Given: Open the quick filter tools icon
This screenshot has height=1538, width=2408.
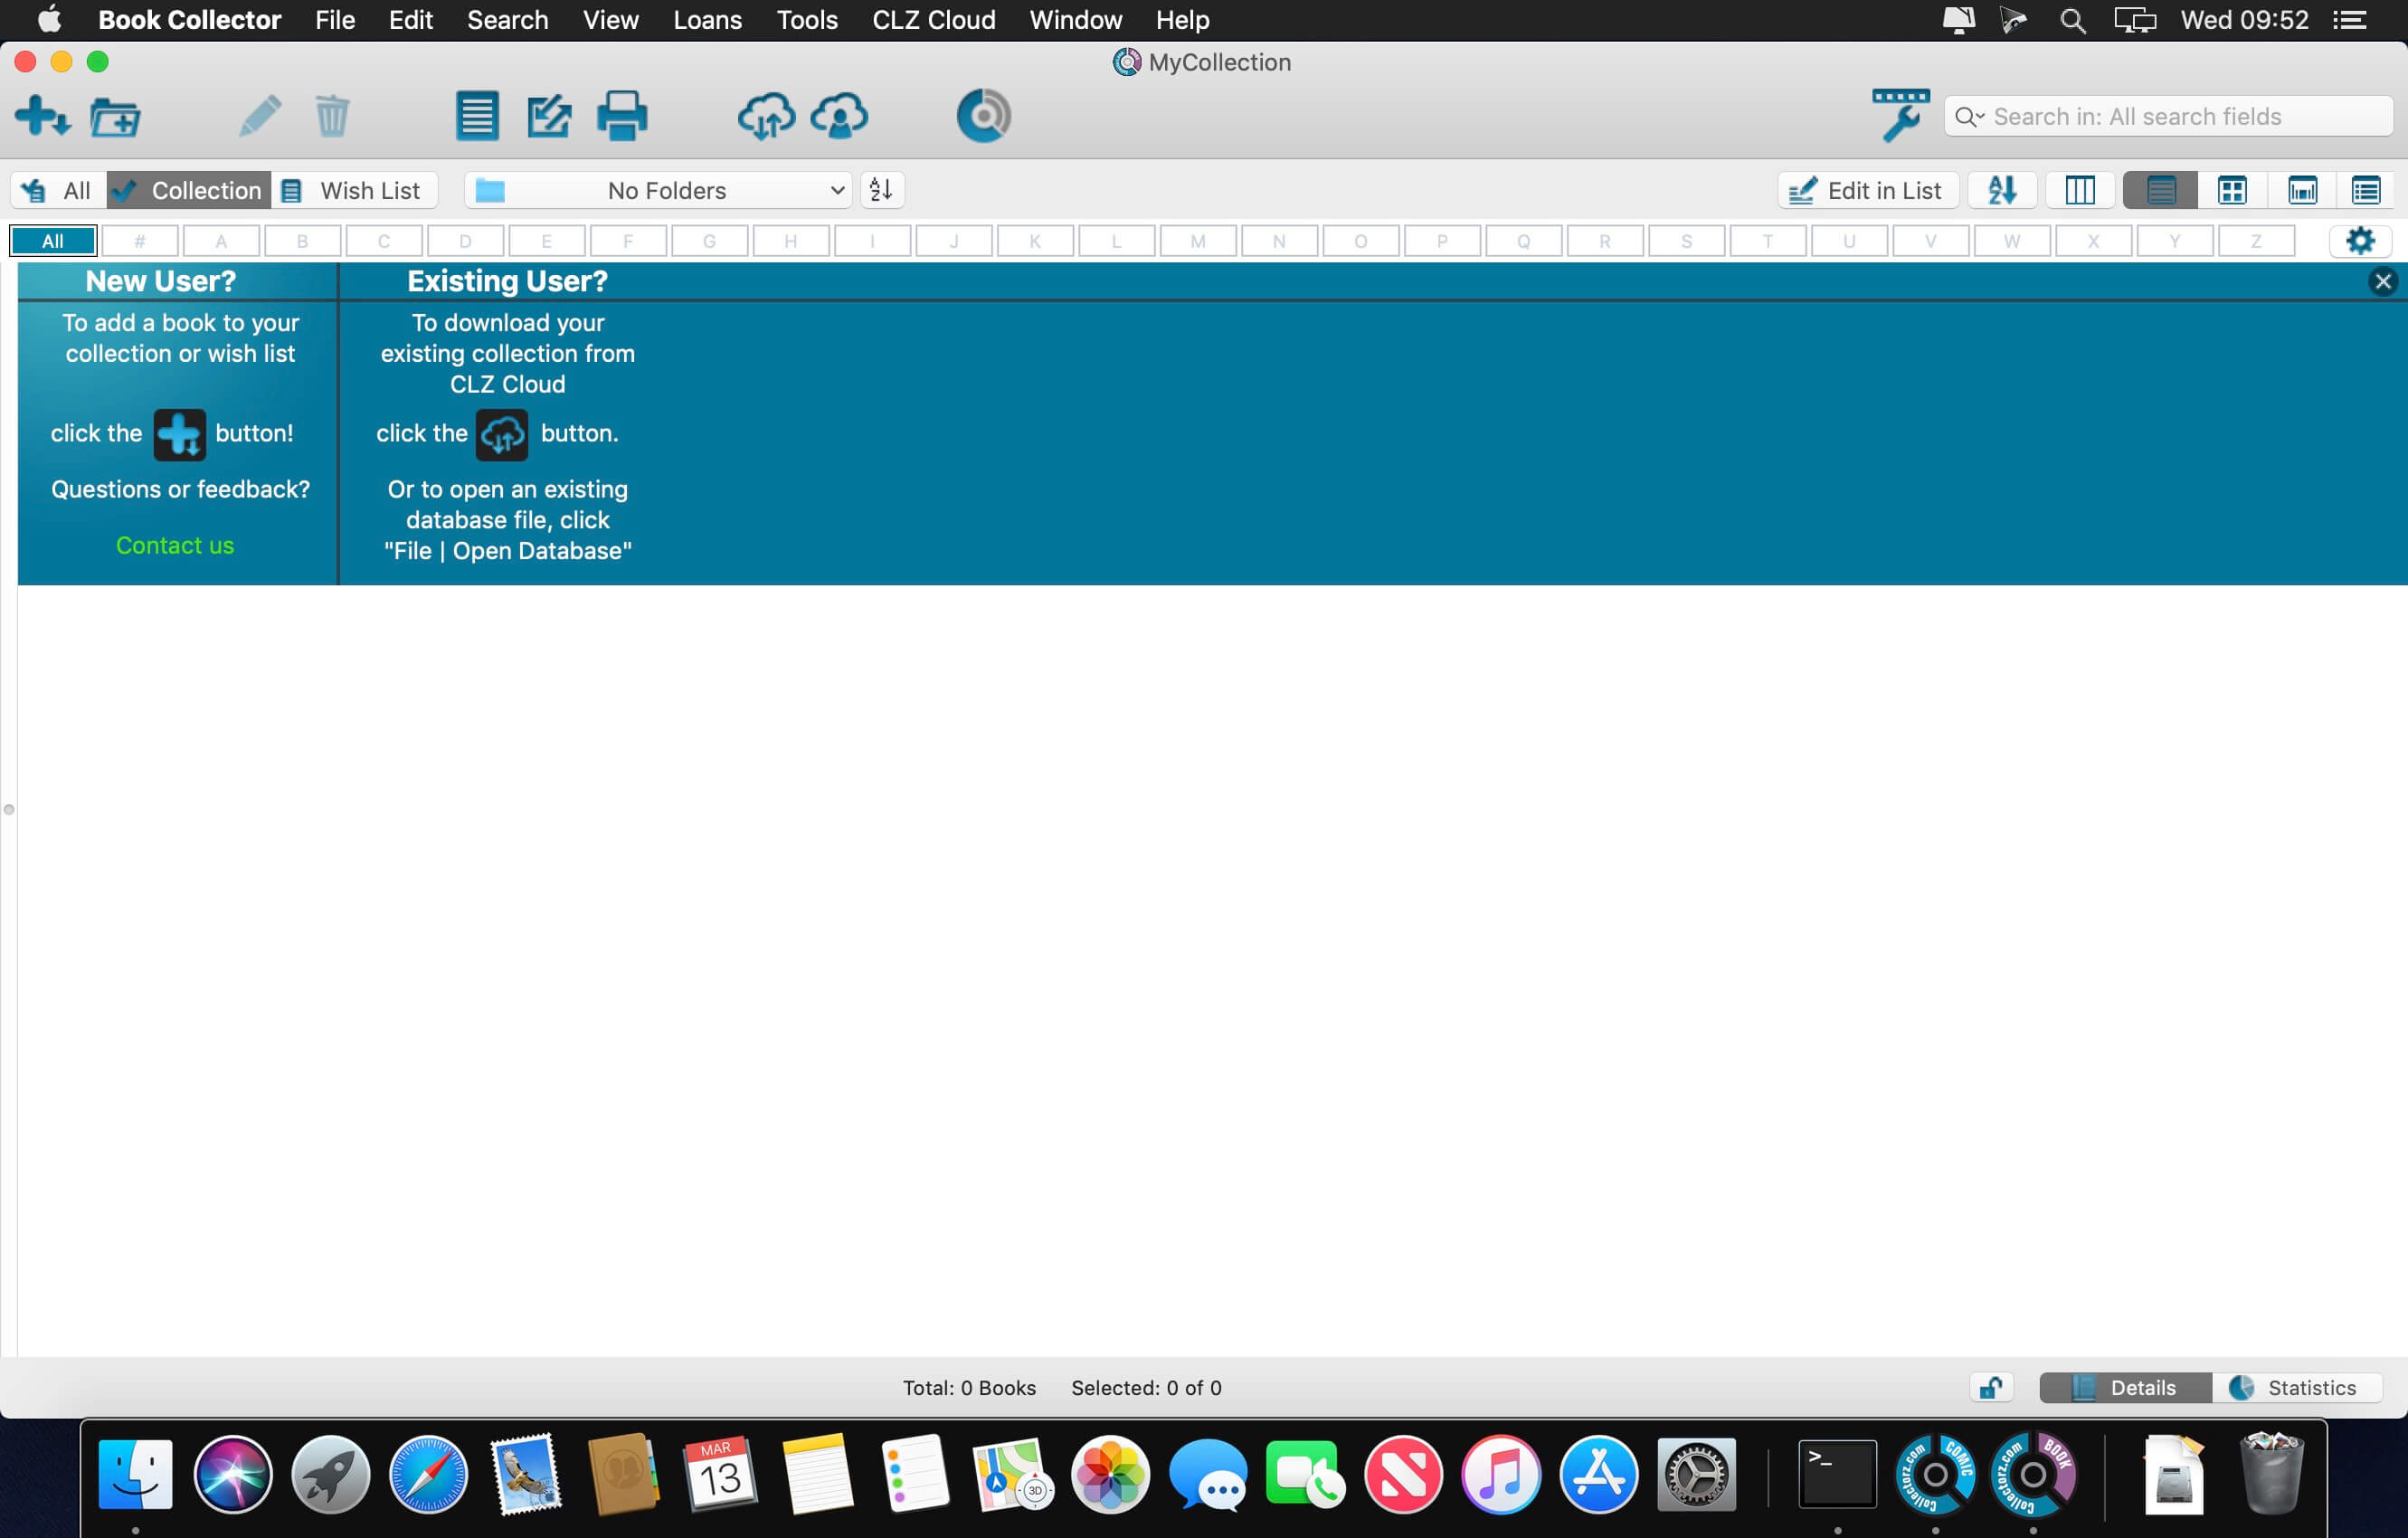Looking at the screenshot, I should (x=1899, y=116).
